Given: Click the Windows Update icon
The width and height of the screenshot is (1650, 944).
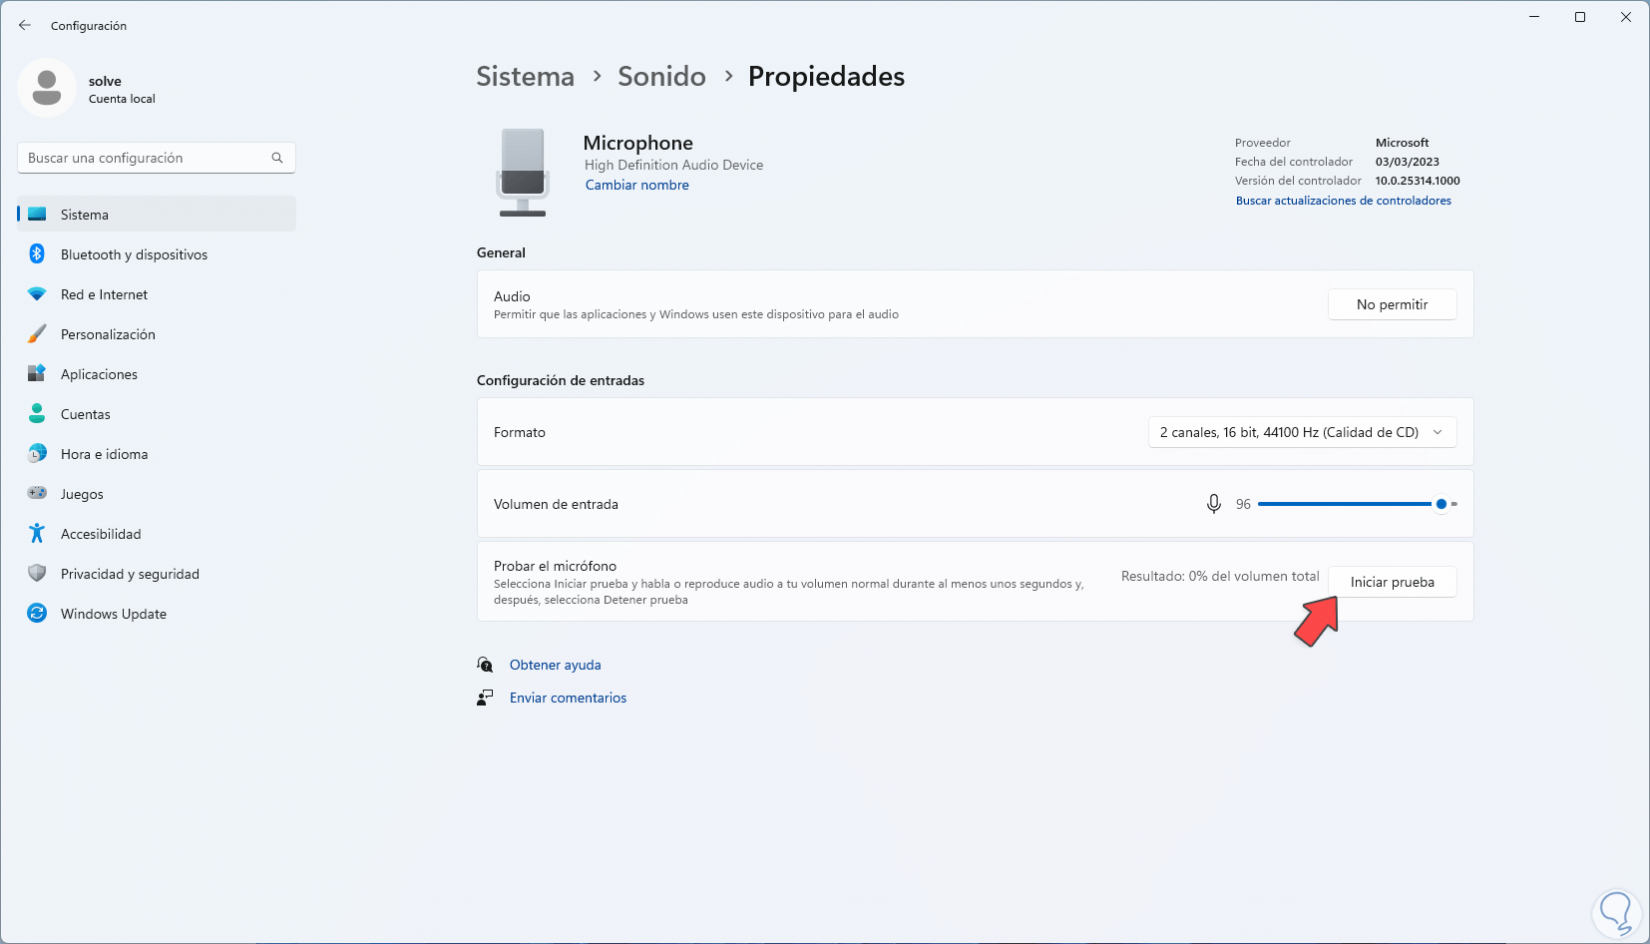Looking at the screenshot, I should coord(37,614).
